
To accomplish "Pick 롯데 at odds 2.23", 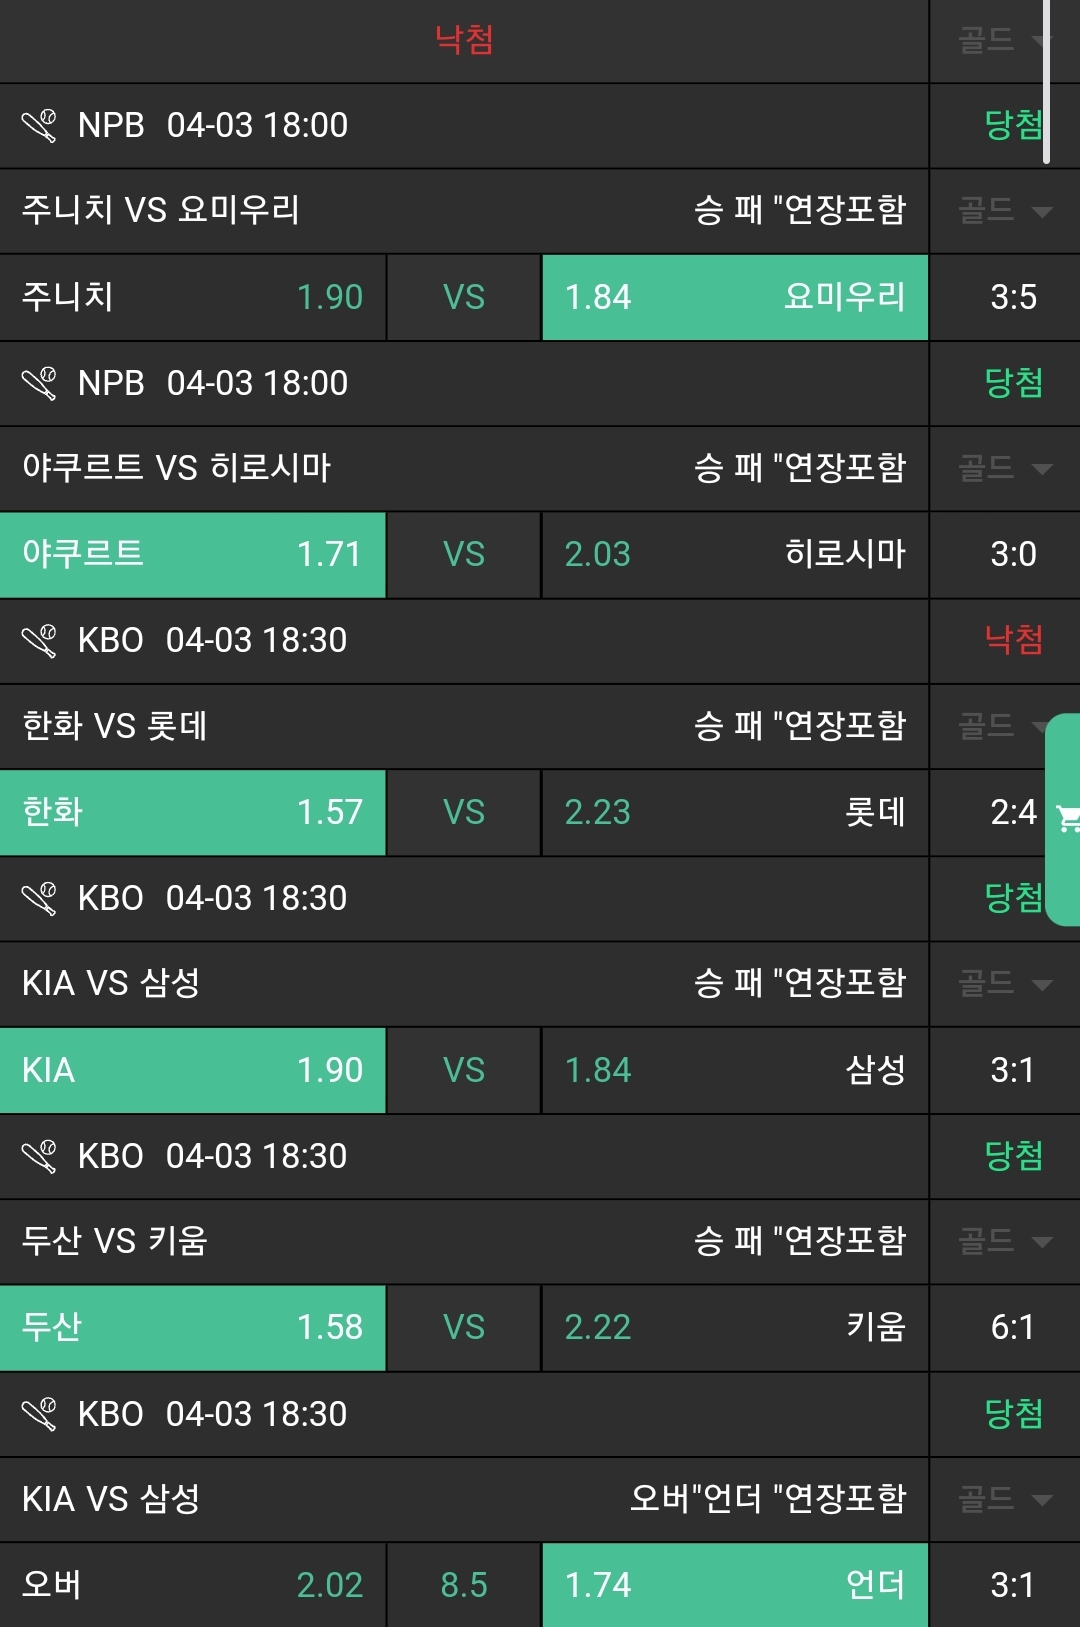I will tap(735, 812).
